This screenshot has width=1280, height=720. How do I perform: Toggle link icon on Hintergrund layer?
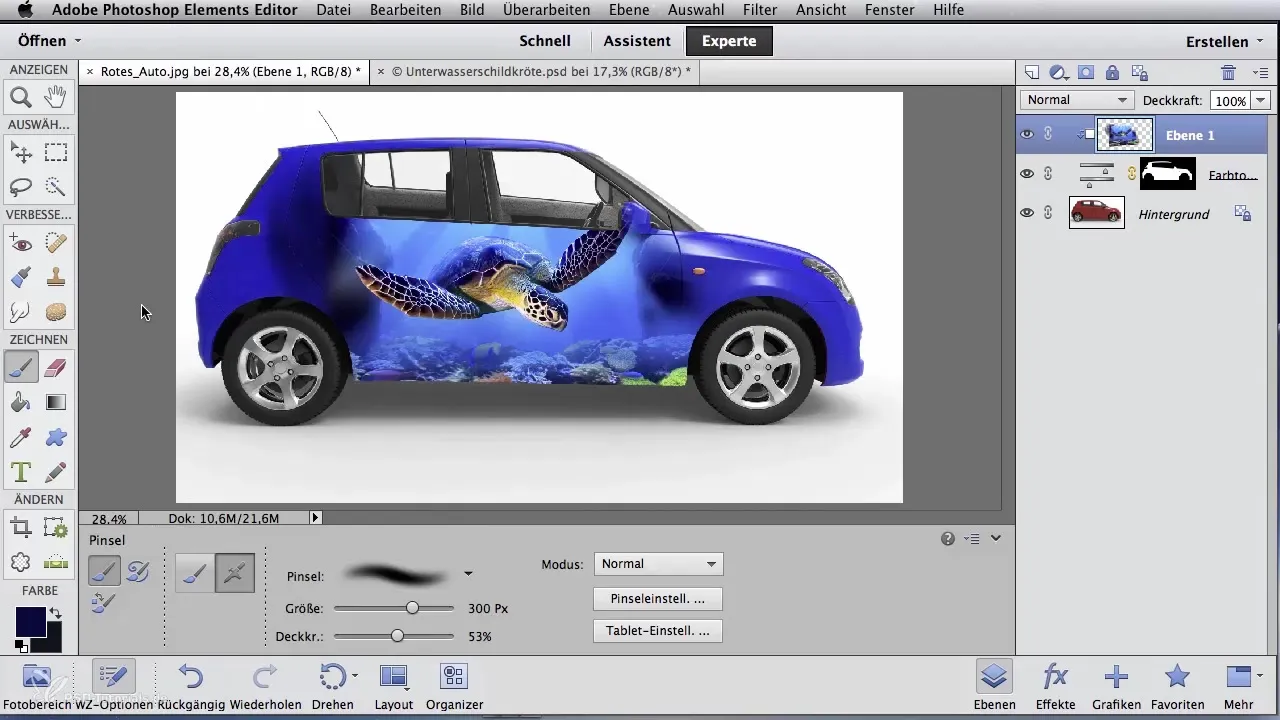click(1048, 212)
